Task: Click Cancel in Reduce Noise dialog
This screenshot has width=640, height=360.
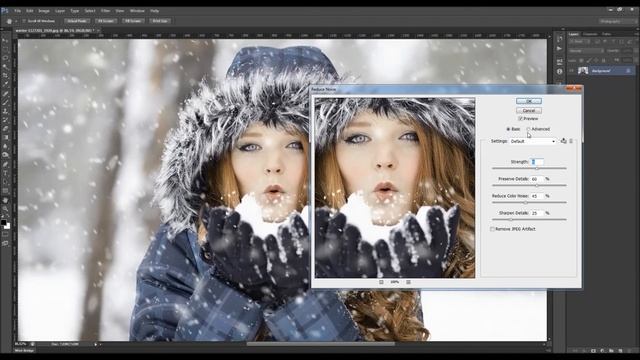Action: coord(529,111)
